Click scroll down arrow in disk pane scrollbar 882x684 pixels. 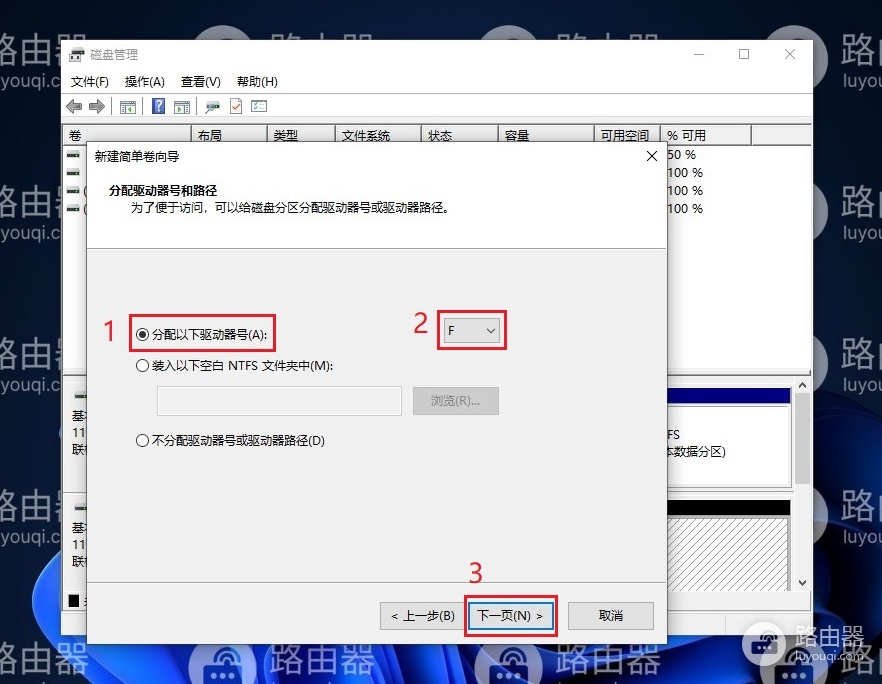point(803,583)
